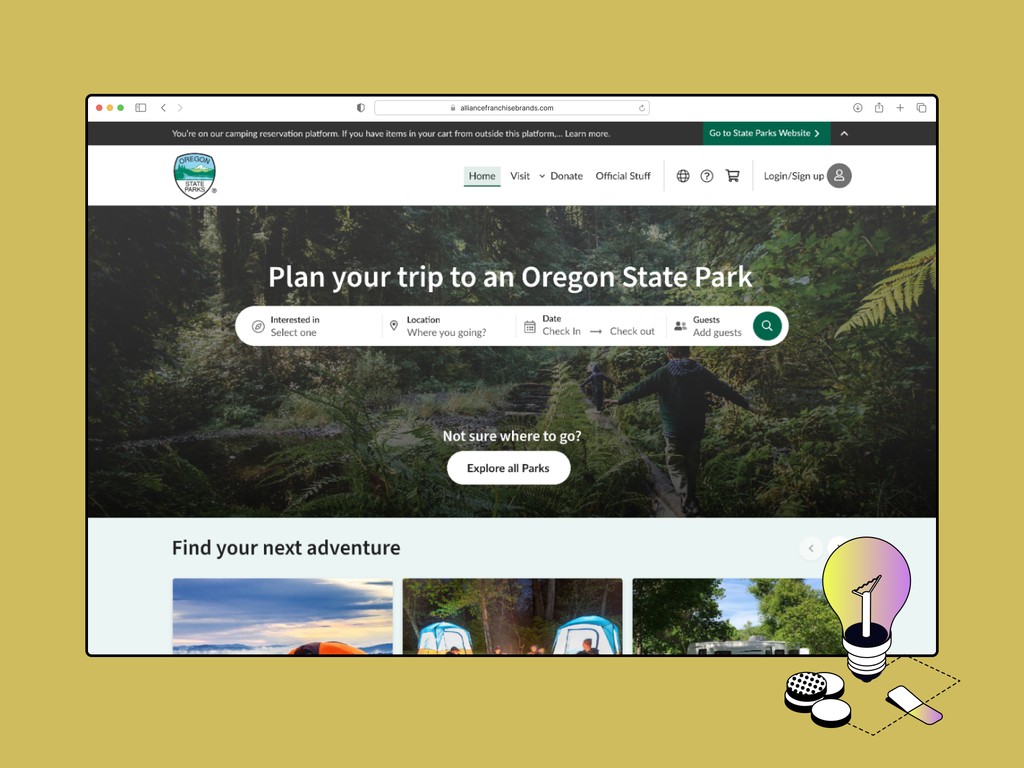Open the Learn more banner link
The width and height of the screenshot is (1024, 768).
click(x=587, y=133)
